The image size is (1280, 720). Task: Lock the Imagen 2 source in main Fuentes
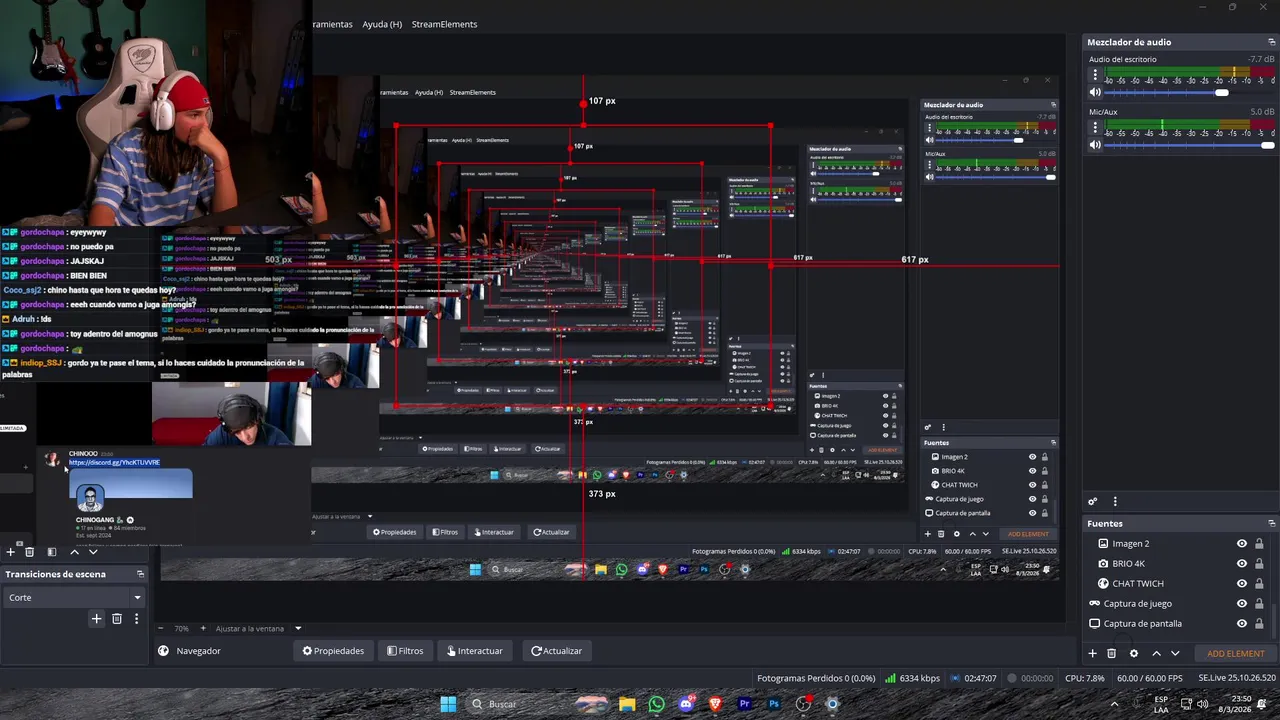click(x=1259, y=543)
